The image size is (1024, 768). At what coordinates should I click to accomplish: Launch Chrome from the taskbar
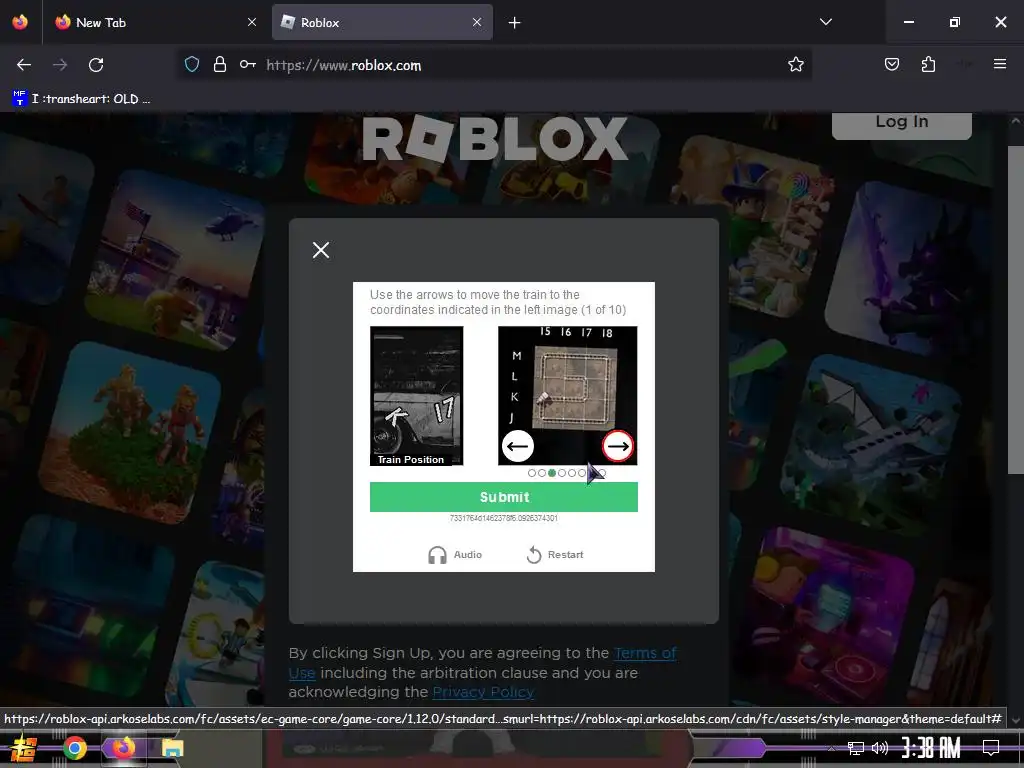coord(74,748)
